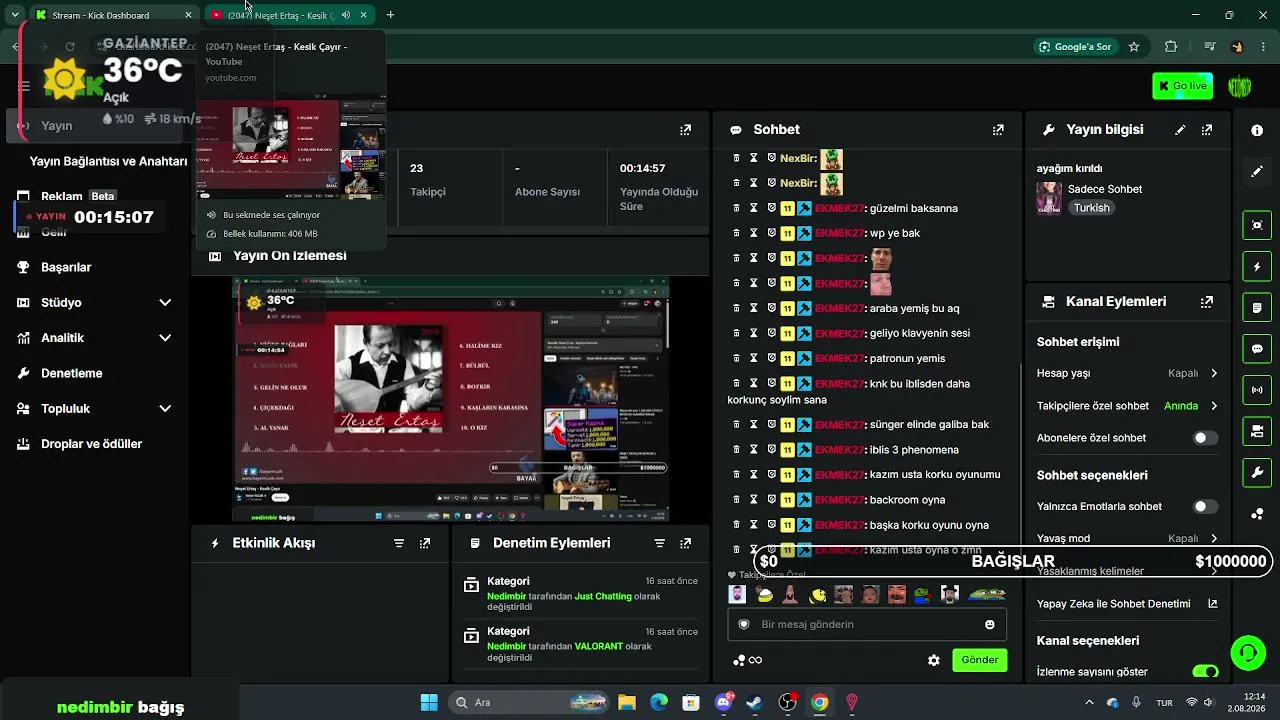Screen dimensions: 1280x720
Task: Edit stream info with the Yayın bilgisi pencil
Action: click(x=1180, y=130)
